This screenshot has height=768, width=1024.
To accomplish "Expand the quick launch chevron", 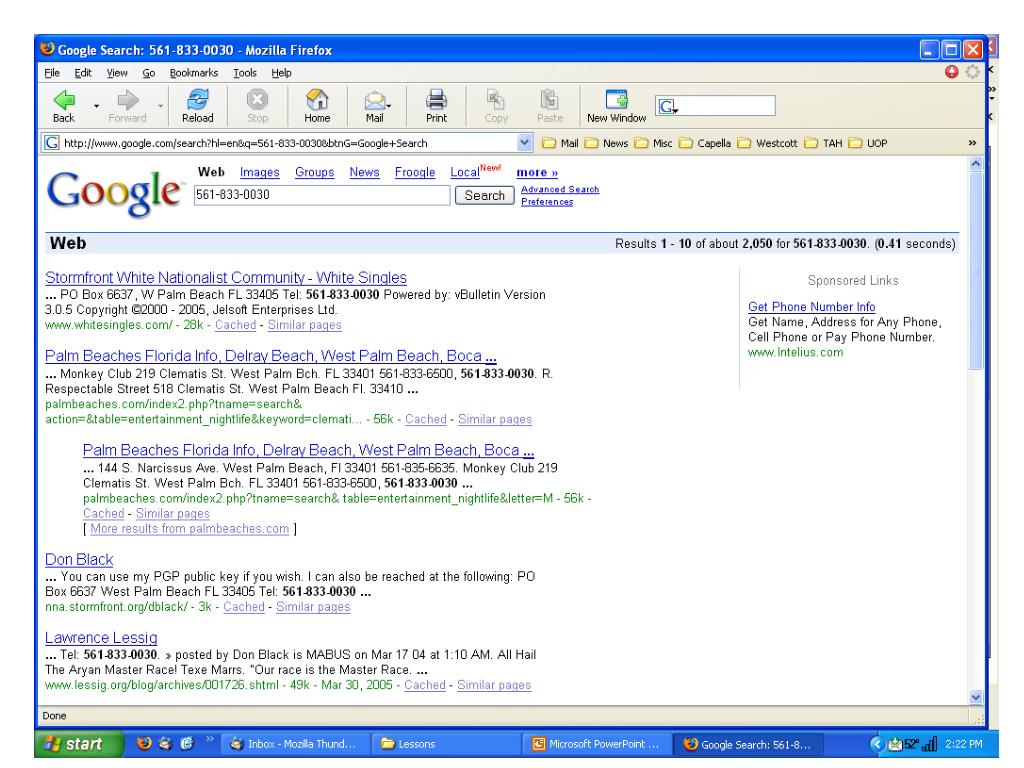I will (x=210, y=739).
